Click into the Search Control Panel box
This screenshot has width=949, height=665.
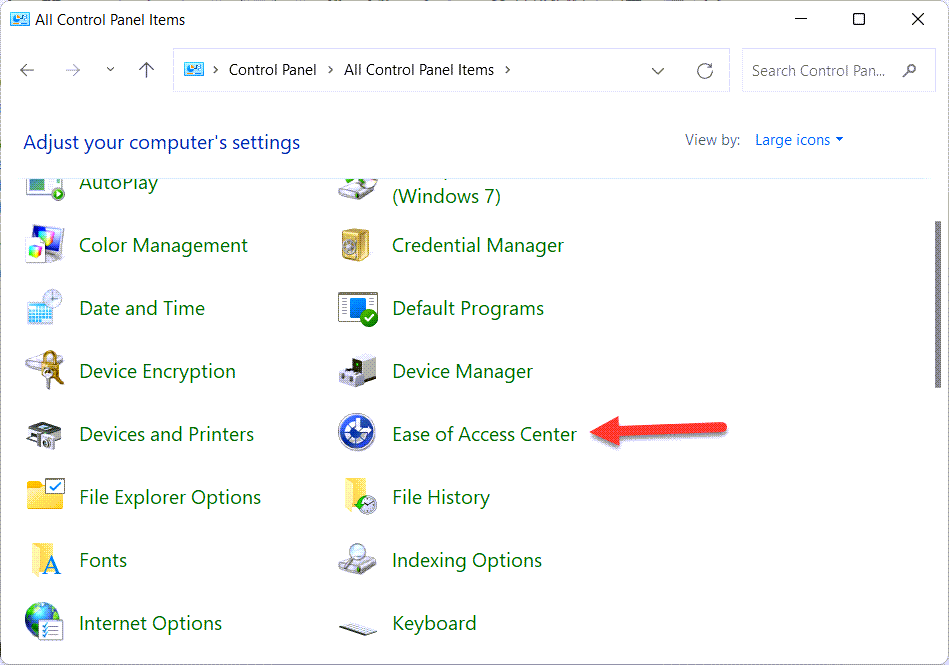pyautogui.click(x=820, y=71)
